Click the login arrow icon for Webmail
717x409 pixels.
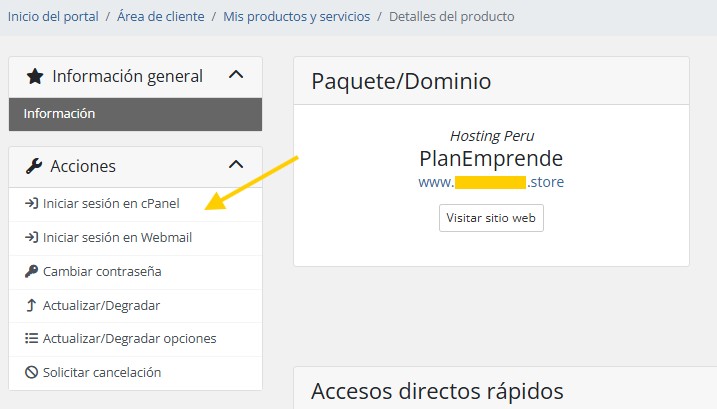tap(31, 237)
